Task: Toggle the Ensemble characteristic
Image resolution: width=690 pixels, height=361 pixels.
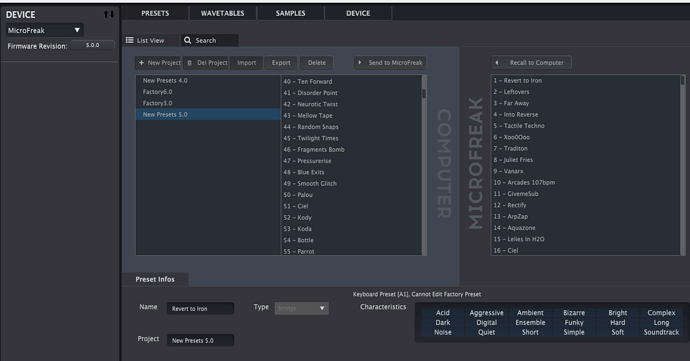Action: click(x=530, y=322)
